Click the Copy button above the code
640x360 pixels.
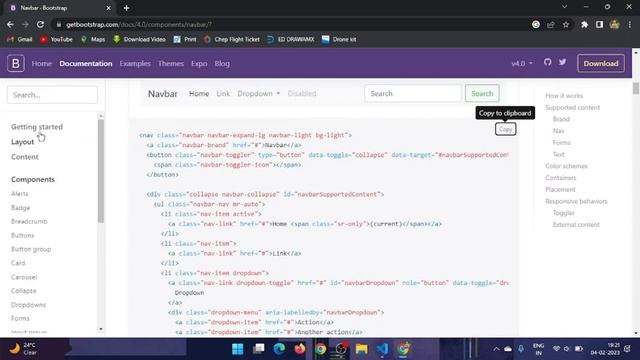(505, 129)
